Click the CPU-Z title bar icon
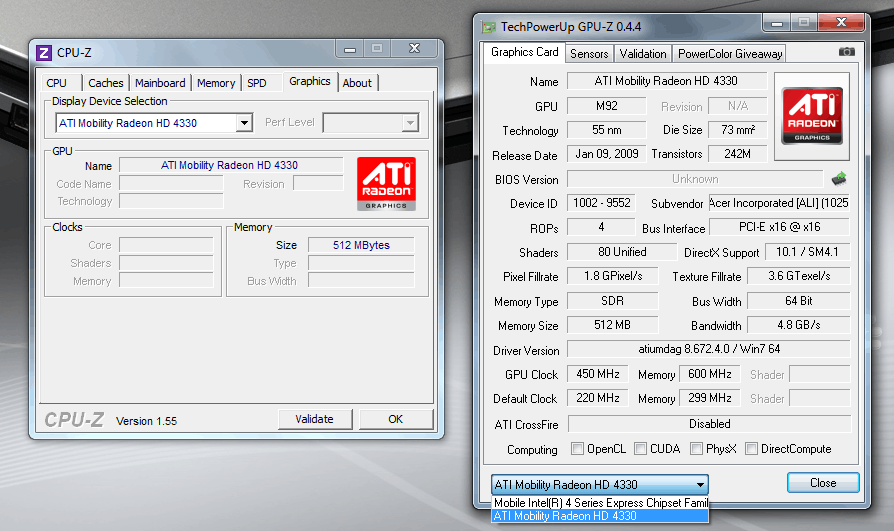Image resolution: width=894 pixels, height=531 pixels. point(44,53)
